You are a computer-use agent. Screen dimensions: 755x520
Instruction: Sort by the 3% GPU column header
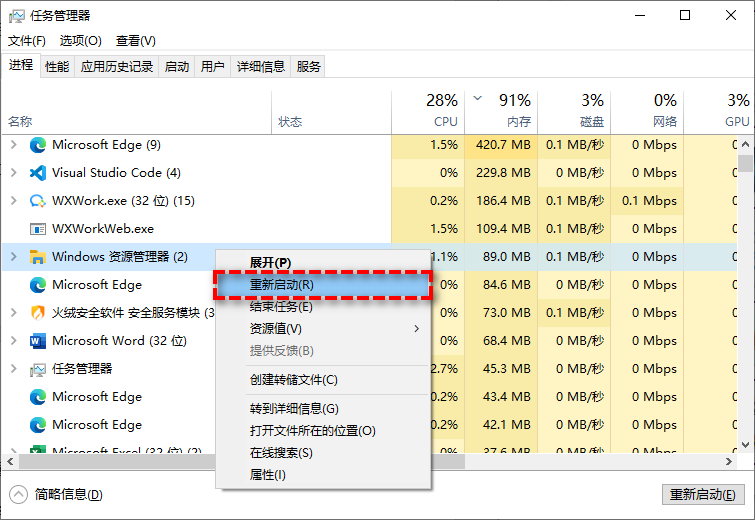pos(719,112)
